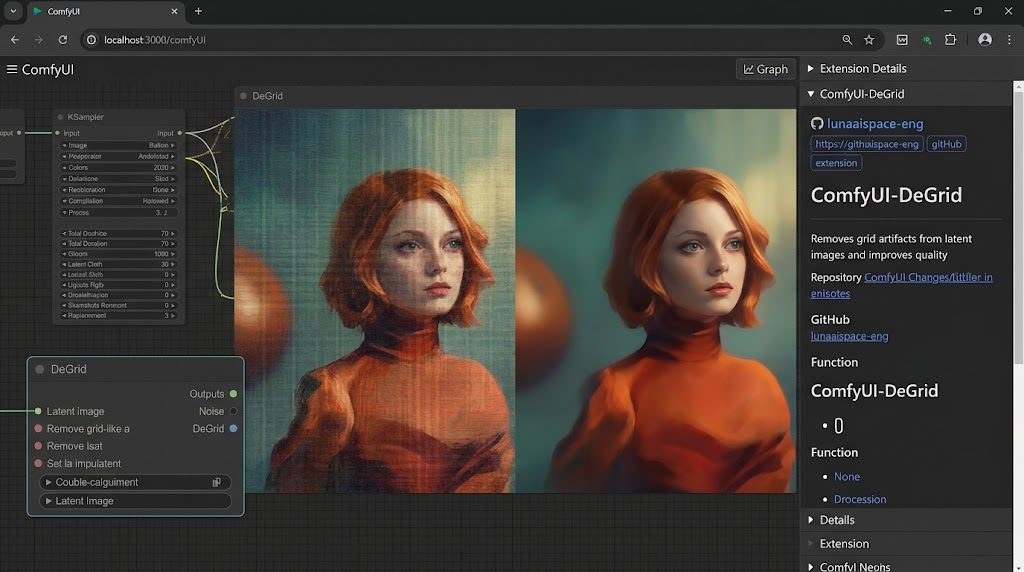Image resolution: width=1024 pixels, height=572 pixels.
Task: Click the clean after image in preview
Action: (656, 301)
